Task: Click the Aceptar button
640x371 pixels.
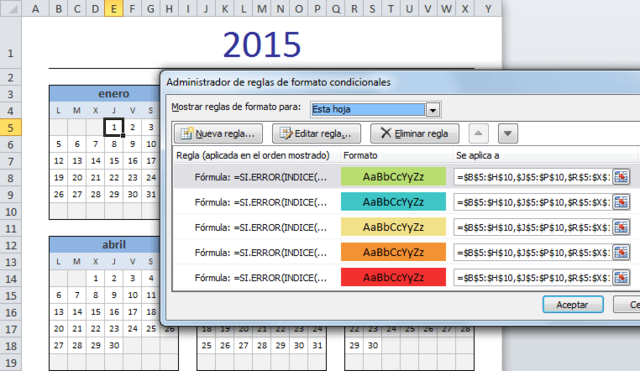Action: 573,304
